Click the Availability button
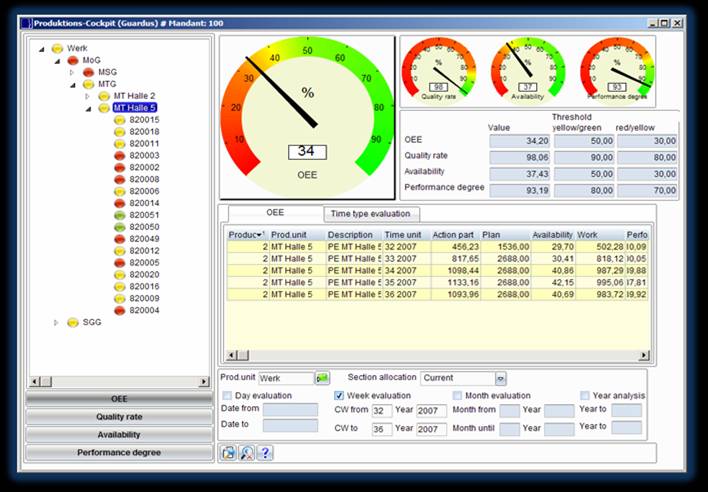Image resolution: width=708 pixels, height=492 pixels. 119,435
